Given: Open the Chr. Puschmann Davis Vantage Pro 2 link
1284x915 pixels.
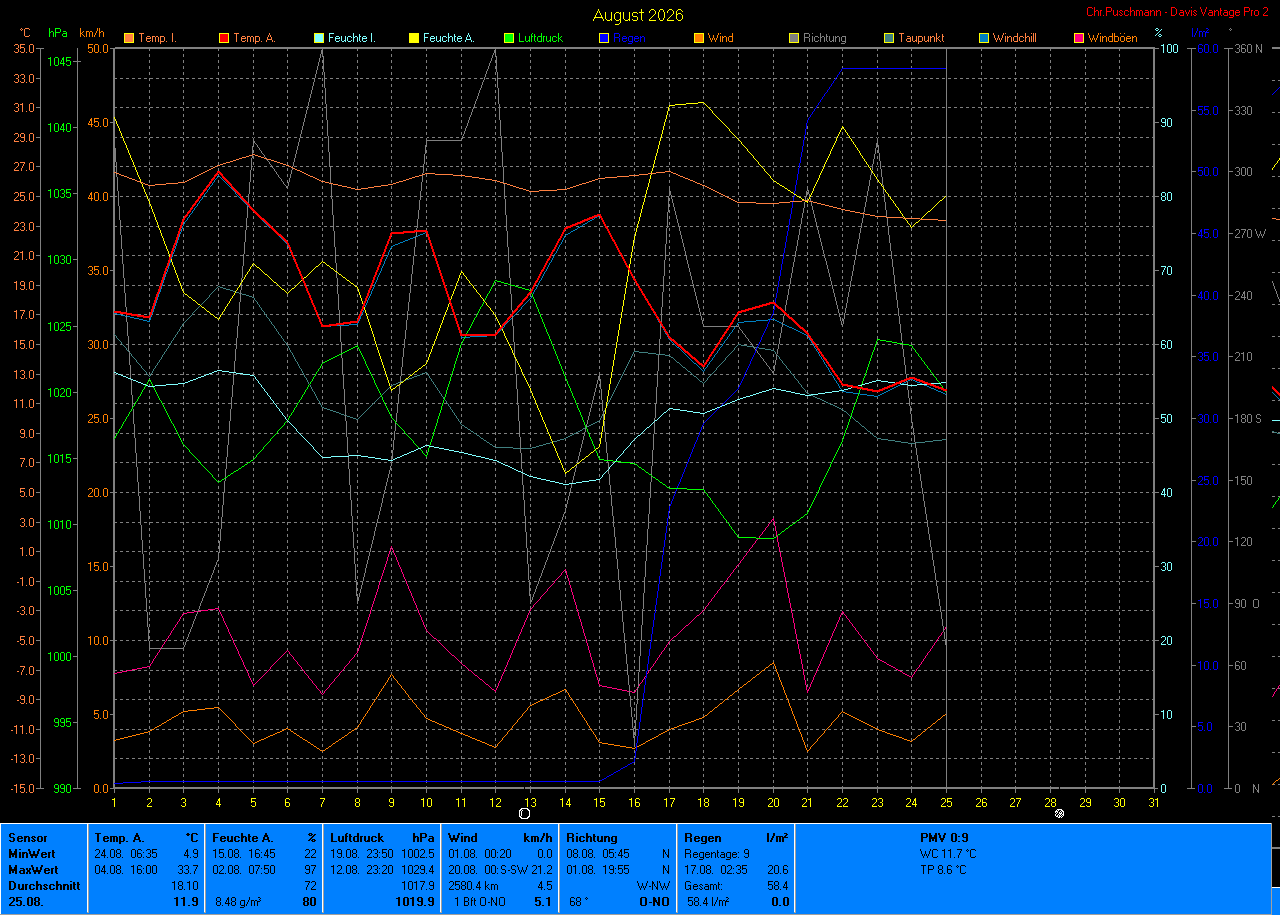Looking at the screenshot, I should pos(1177,12).
